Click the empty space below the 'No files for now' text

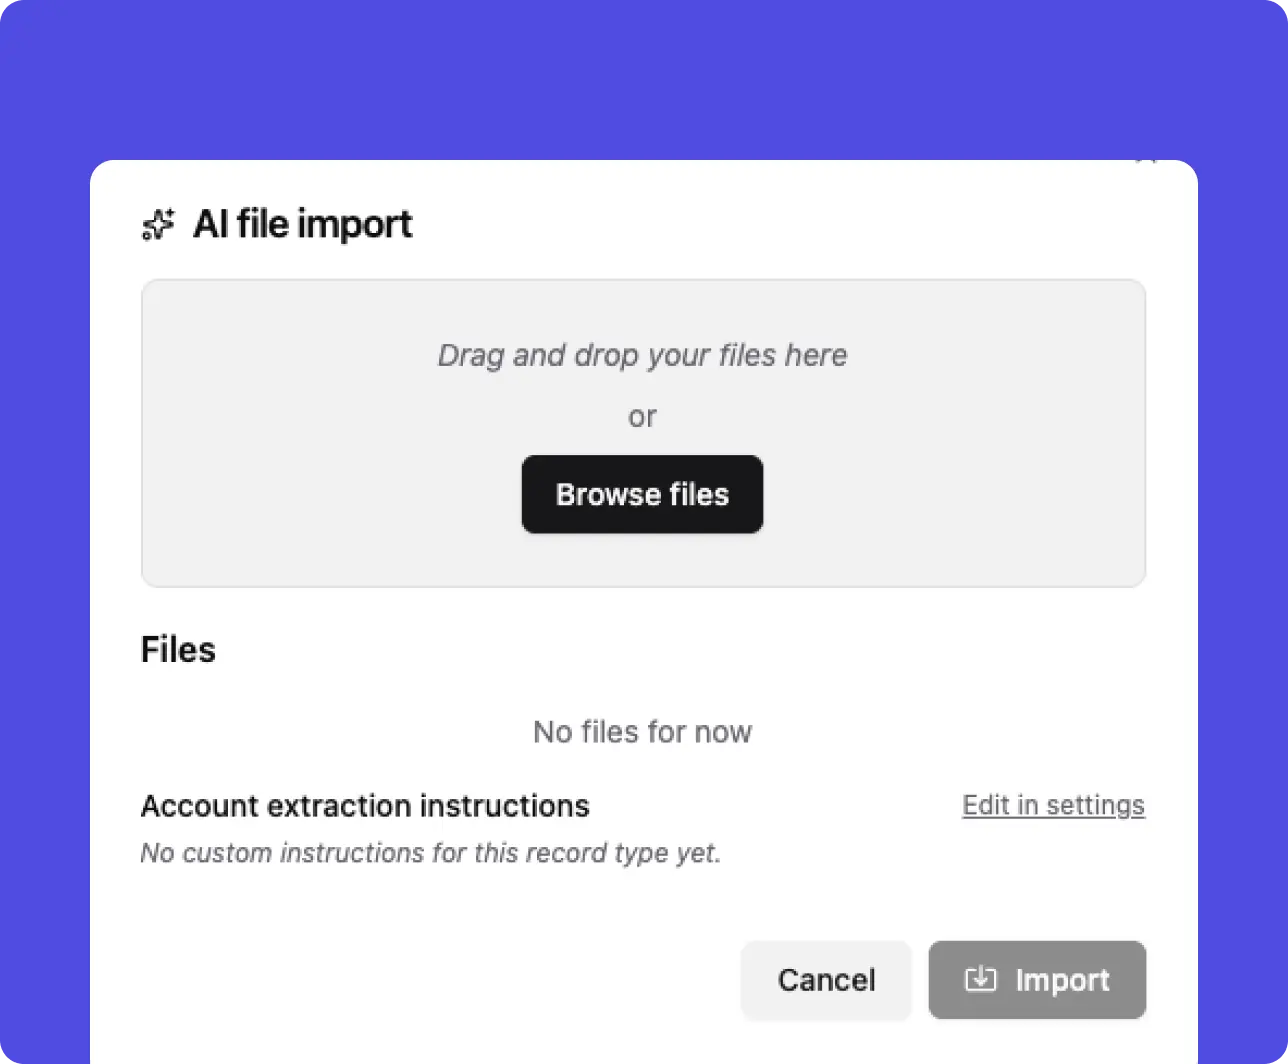(642, 768)
